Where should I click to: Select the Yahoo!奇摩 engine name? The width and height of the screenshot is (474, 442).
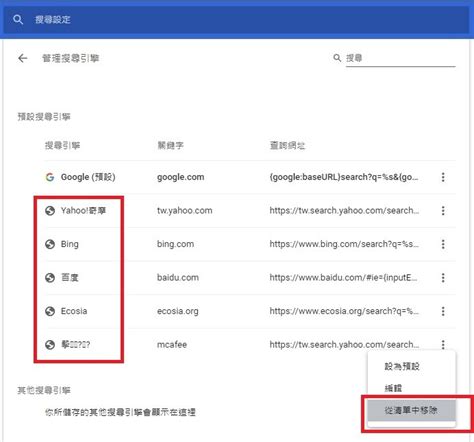point(83,211)
